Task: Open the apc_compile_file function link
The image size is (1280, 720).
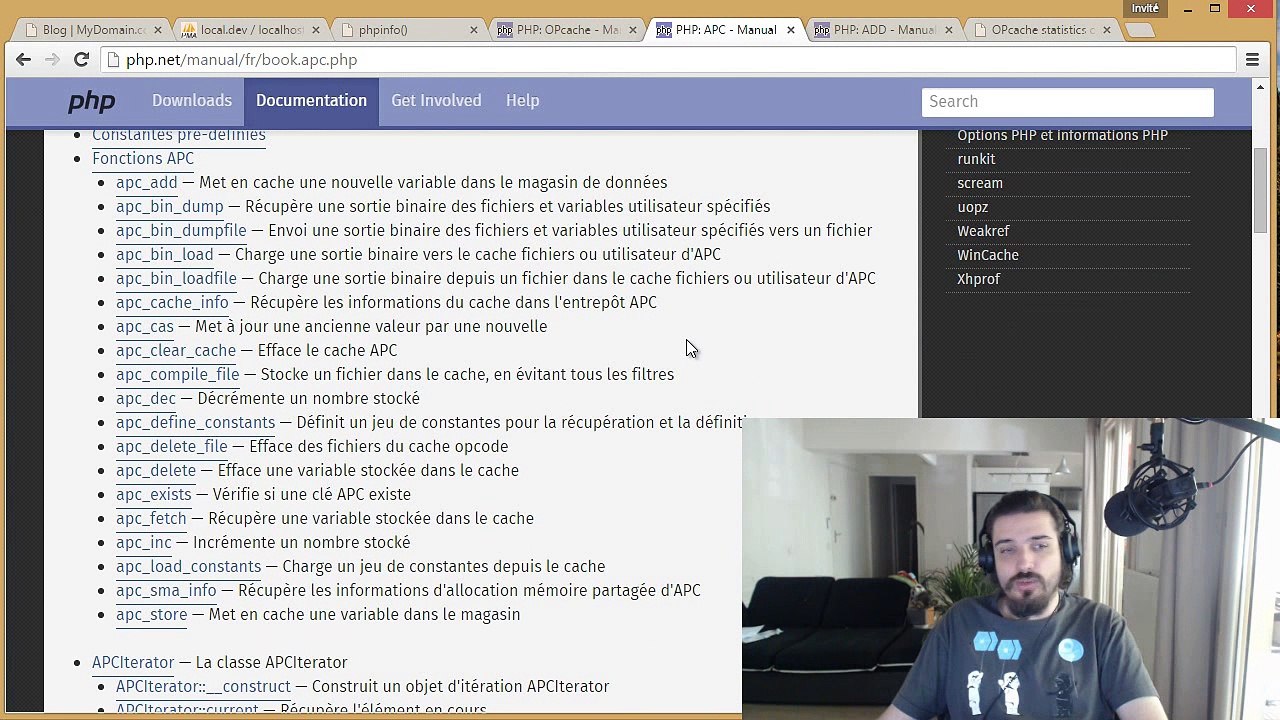Action: coord(177,375)
